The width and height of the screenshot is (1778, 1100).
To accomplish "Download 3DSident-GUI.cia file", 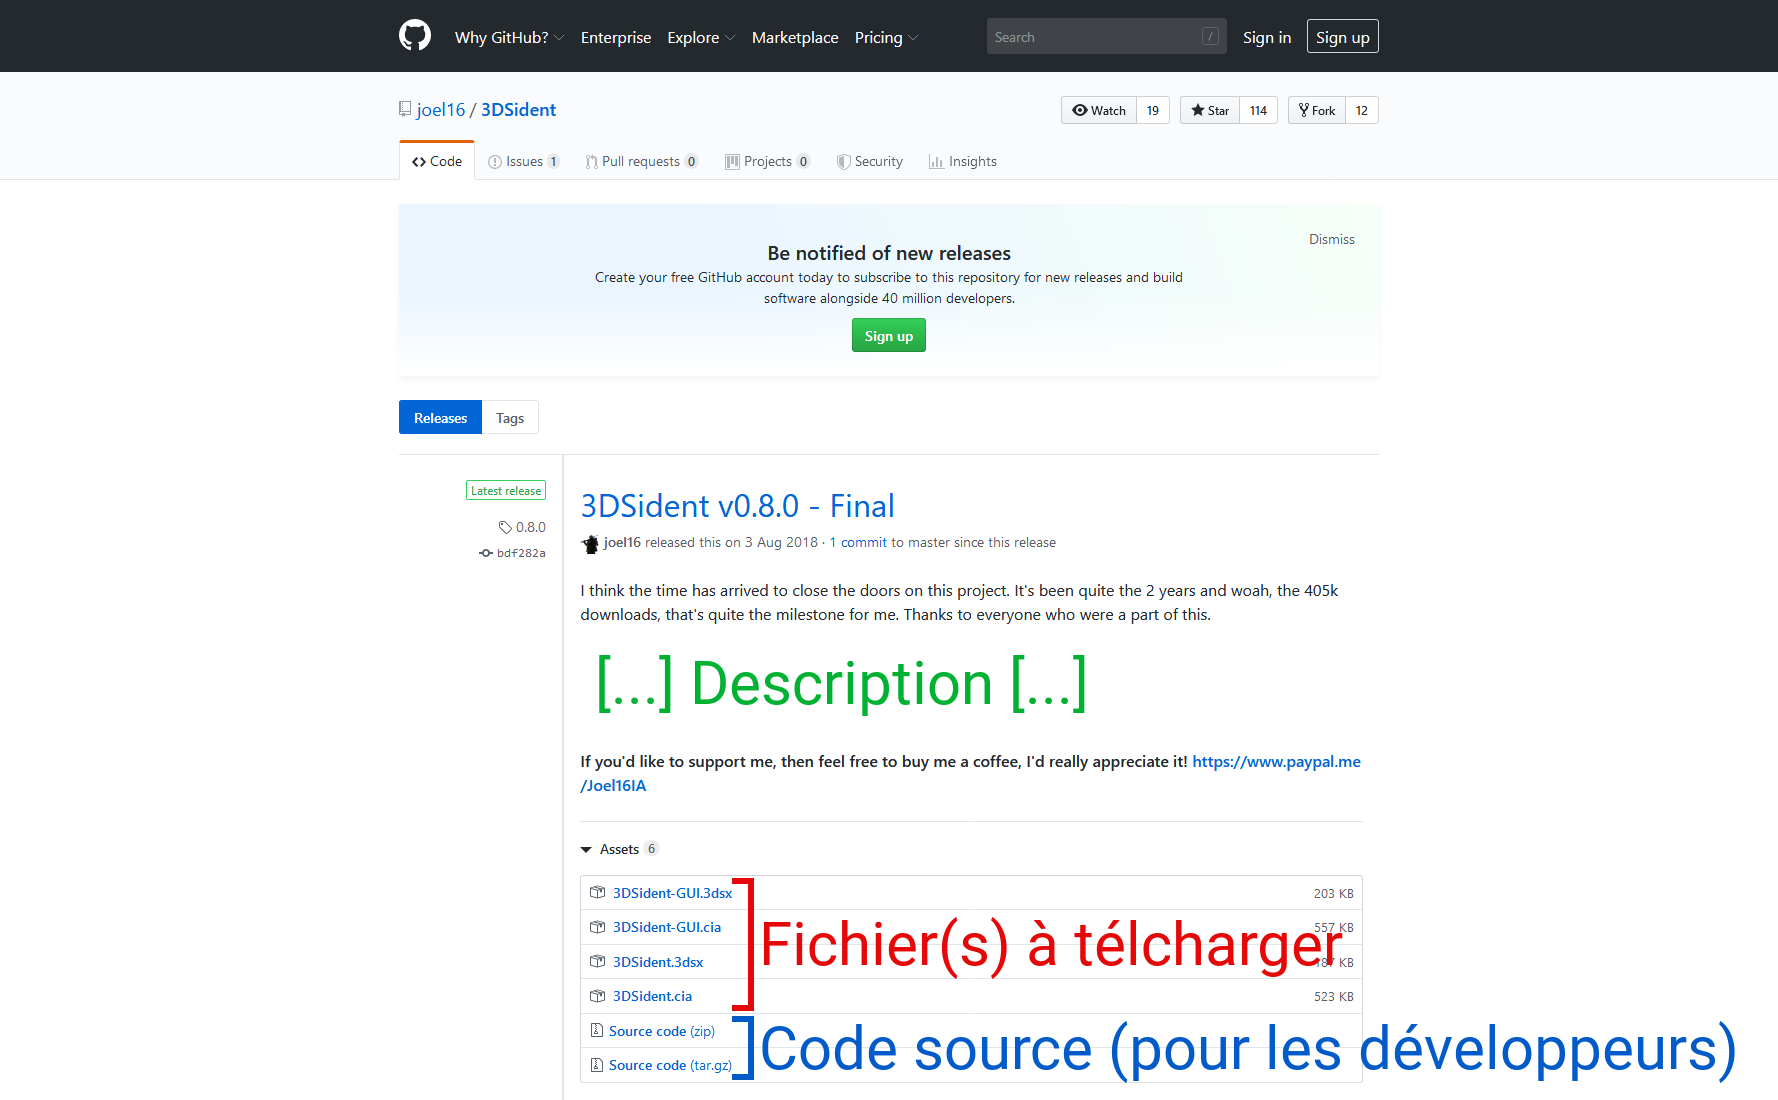I will pos(667,927).
